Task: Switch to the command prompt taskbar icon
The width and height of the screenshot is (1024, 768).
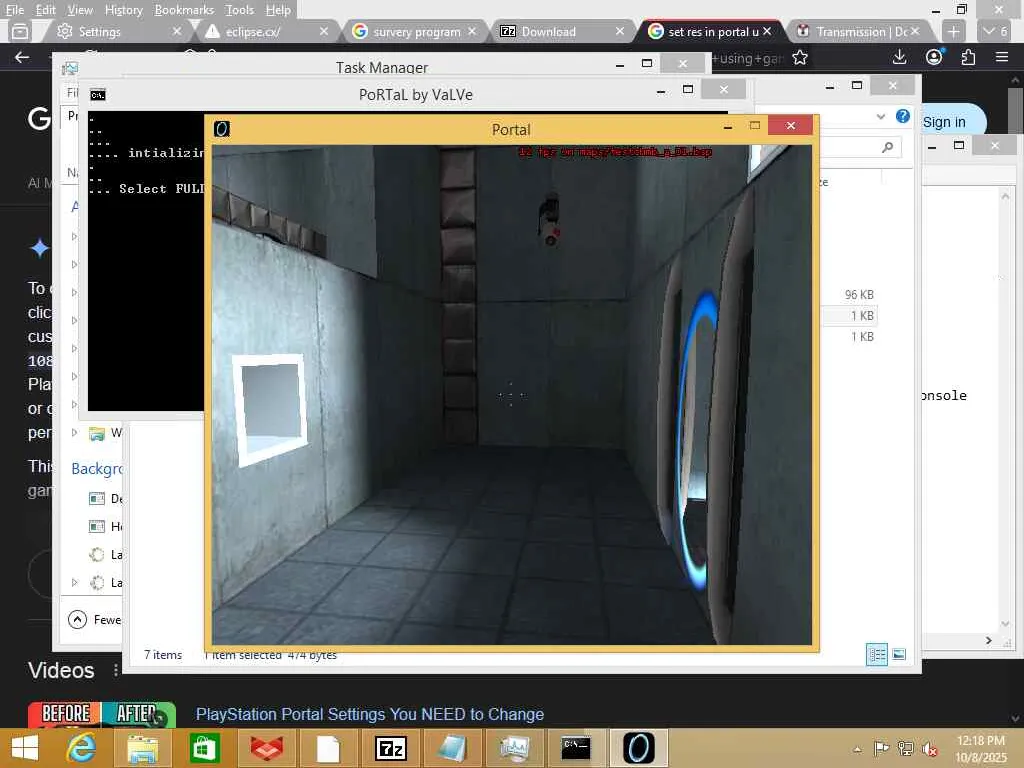Action: point(576,748)
